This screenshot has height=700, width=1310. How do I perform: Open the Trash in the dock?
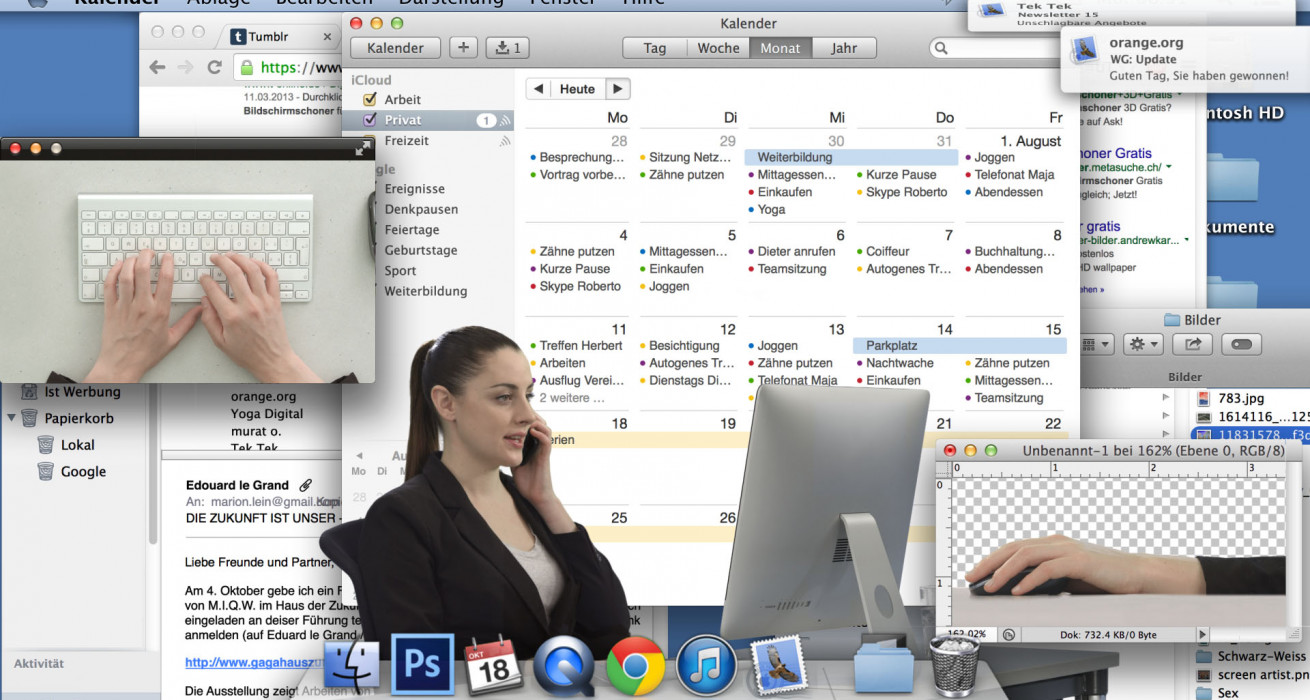pos(954,665)
